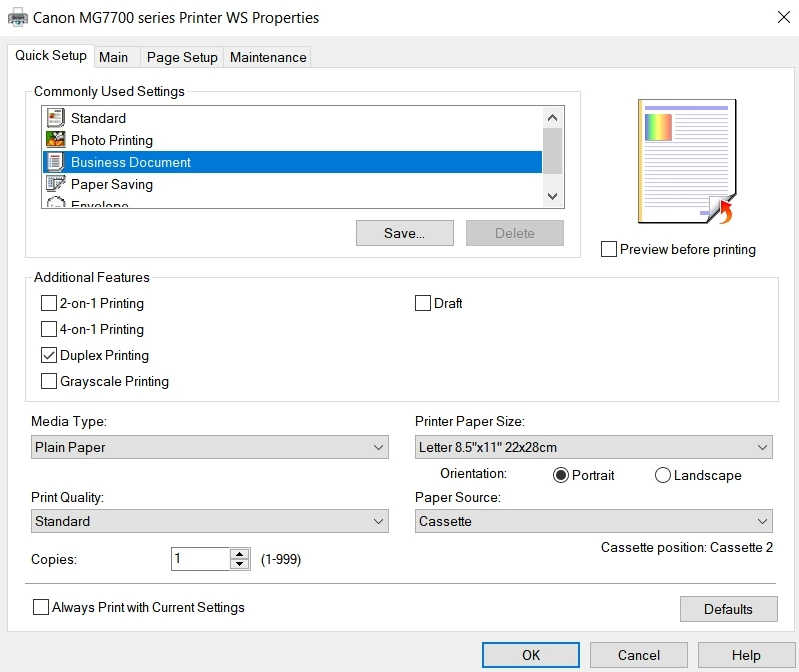Choose Landscape orientation
799x672 pixels.
tap(662, 475)
